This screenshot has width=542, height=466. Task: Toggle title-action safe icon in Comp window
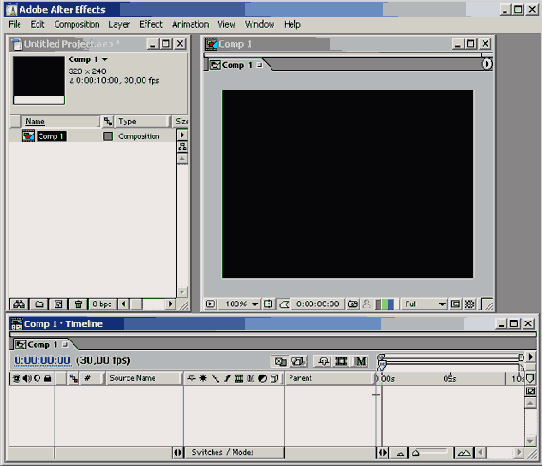click(x=268, y=304)
